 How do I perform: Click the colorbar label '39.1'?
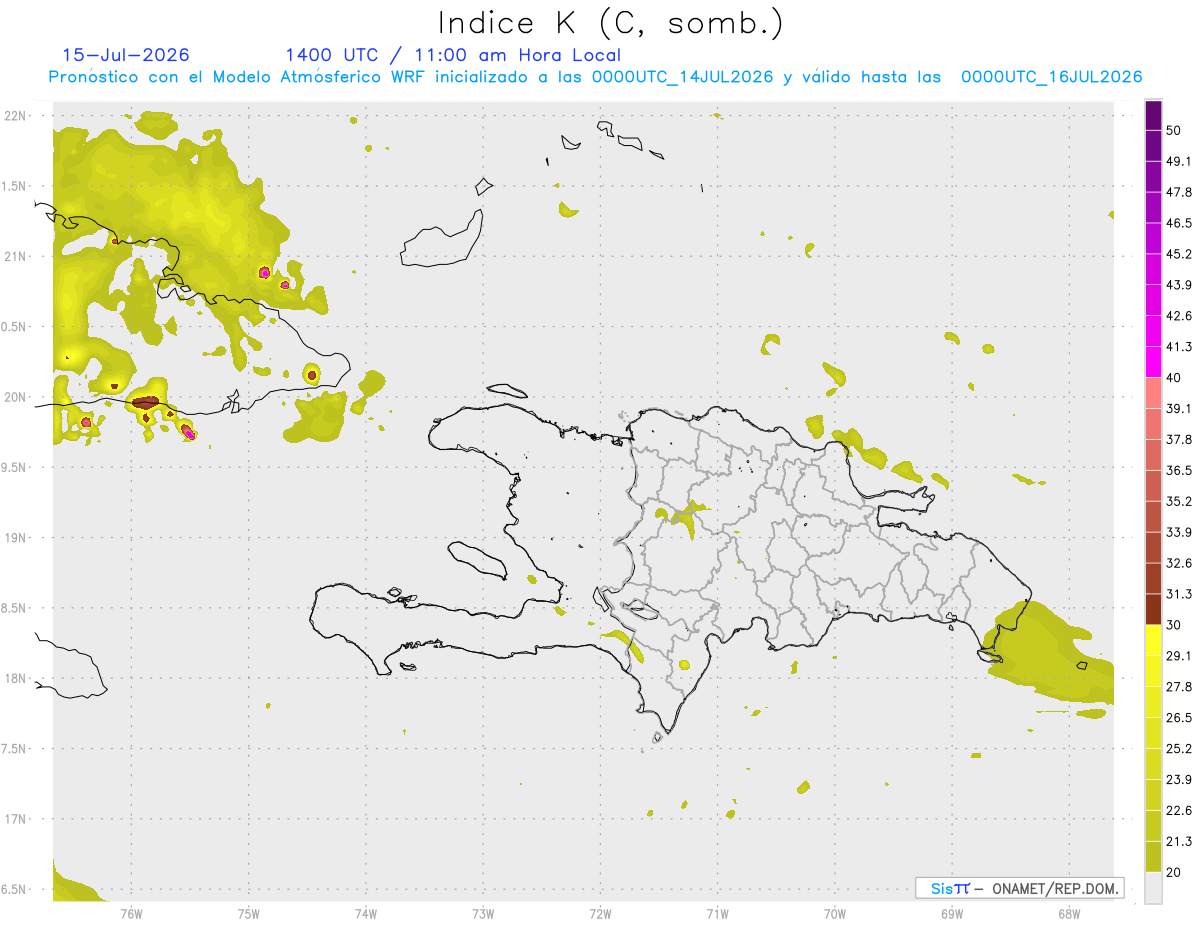(1179, 409)
